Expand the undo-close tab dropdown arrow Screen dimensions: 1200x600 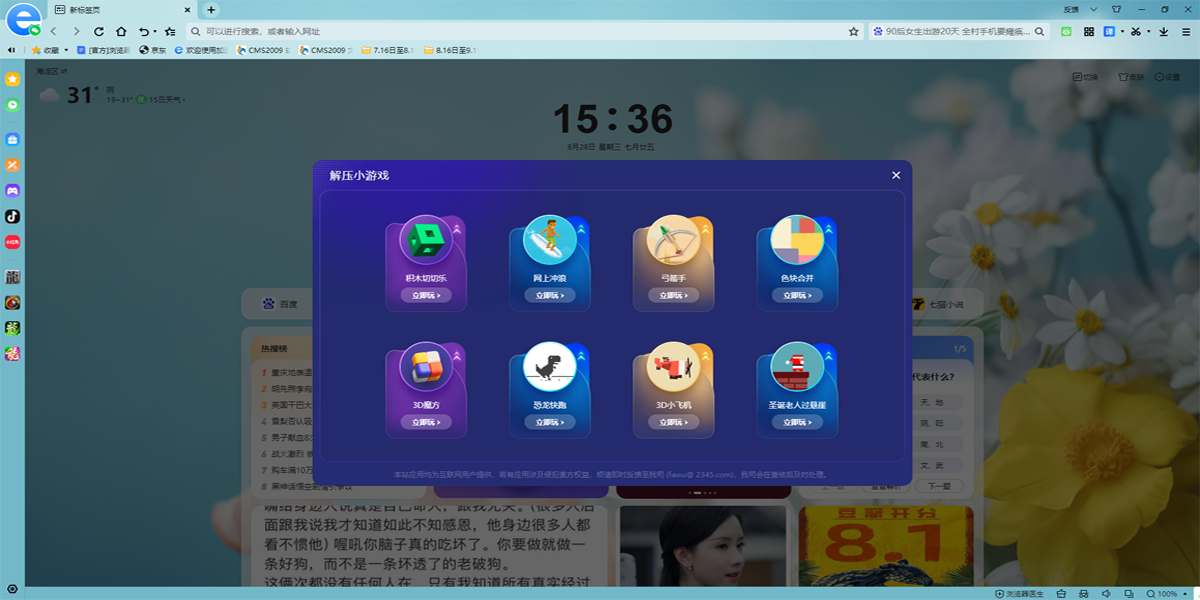coord(155,32)
